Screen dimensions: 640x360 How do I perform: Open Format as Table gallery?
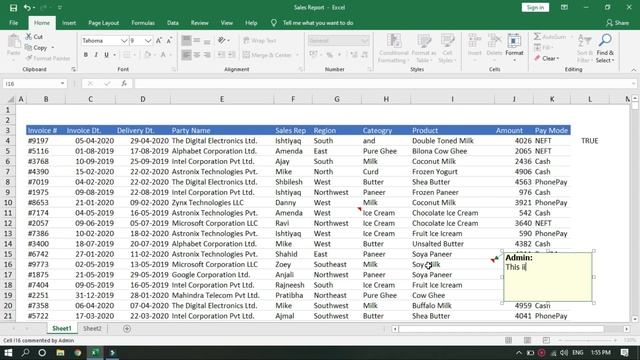coord(424,49)
